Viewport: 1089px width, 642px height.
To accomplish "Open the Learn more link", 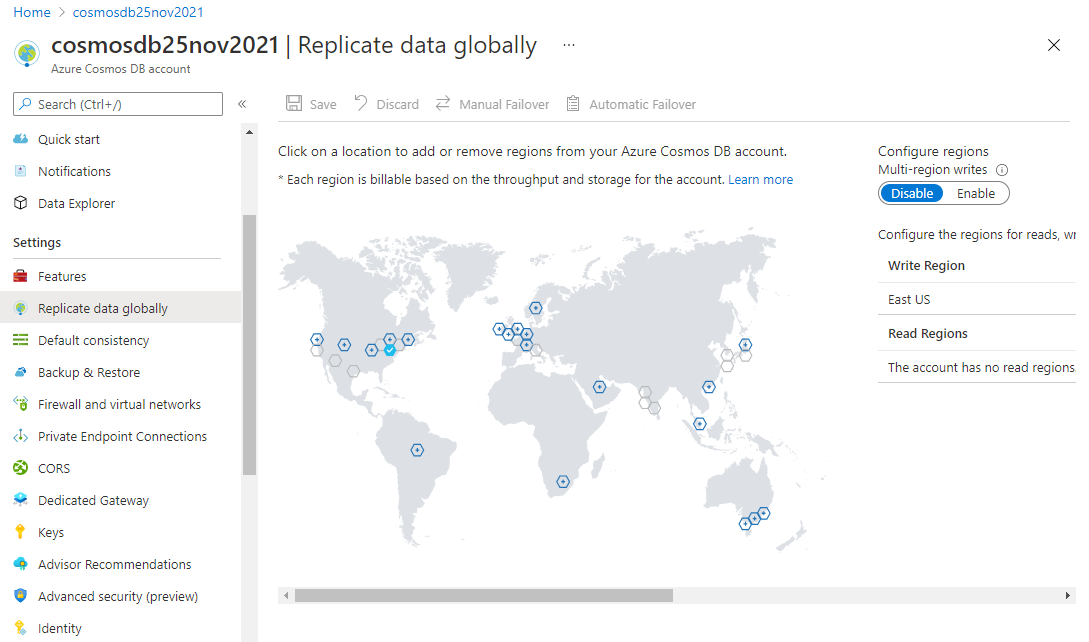I will 760,179.
